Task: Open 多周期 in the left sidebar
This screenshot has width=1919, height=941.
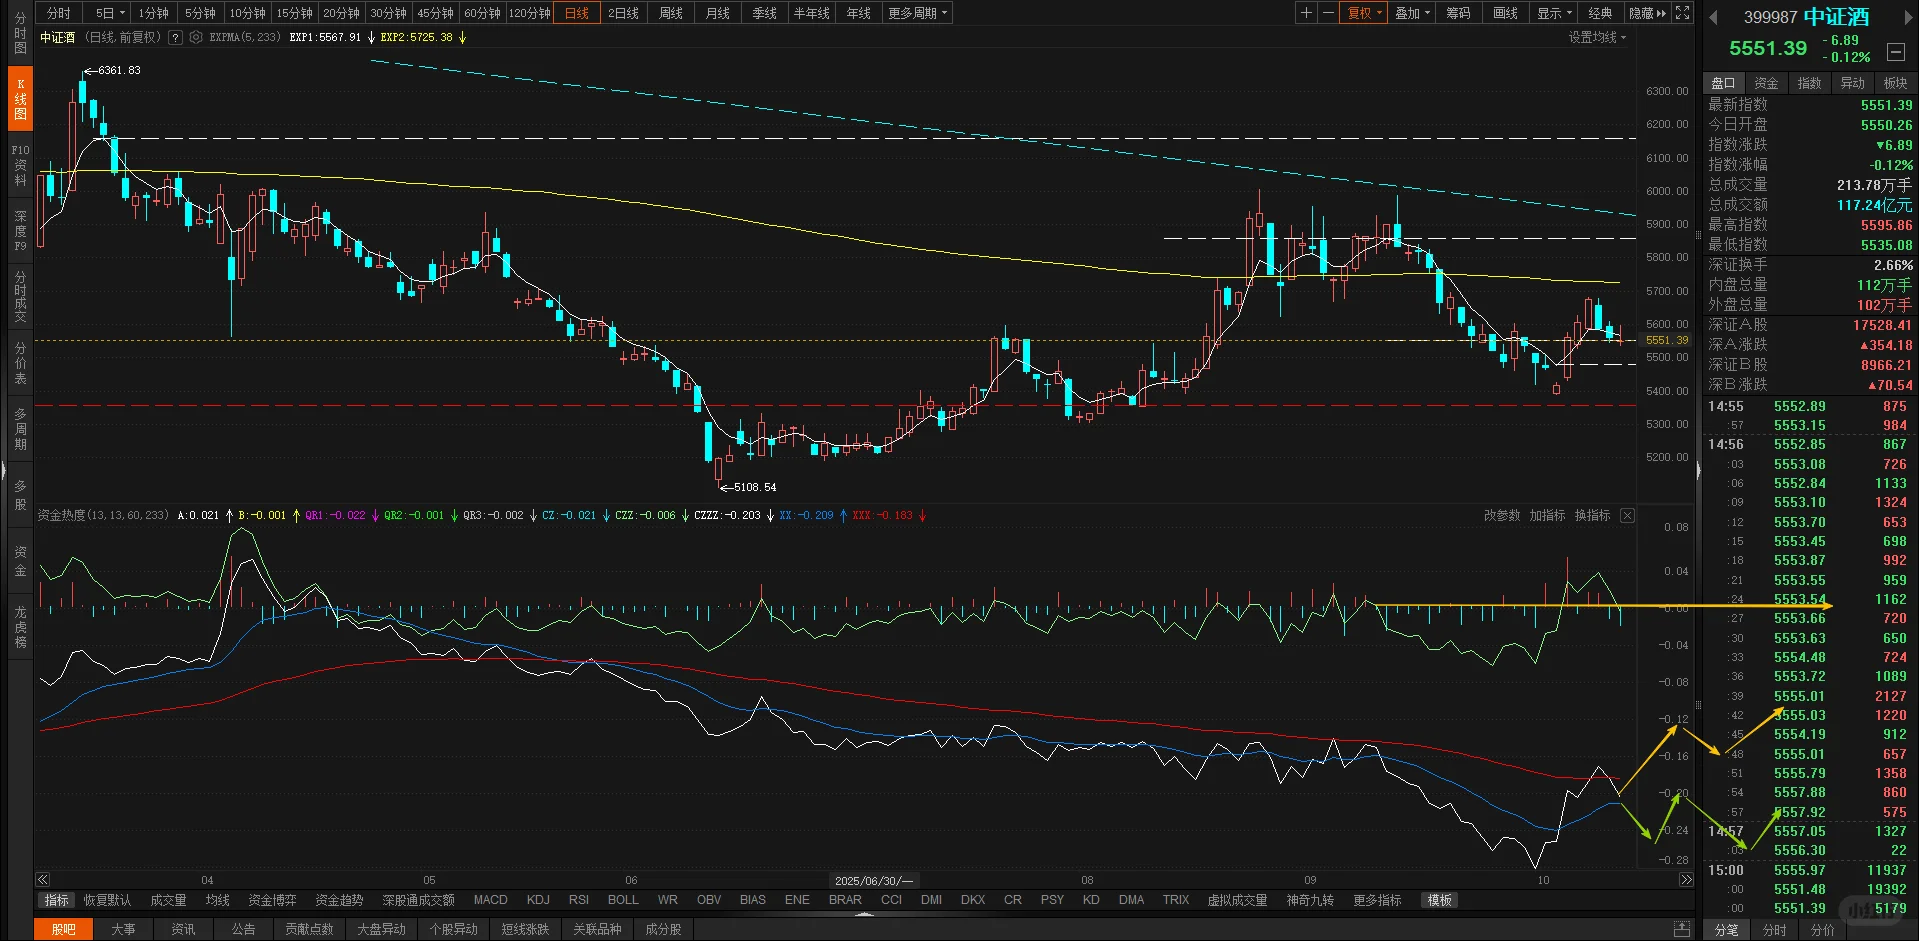Action: click(20, 429)
